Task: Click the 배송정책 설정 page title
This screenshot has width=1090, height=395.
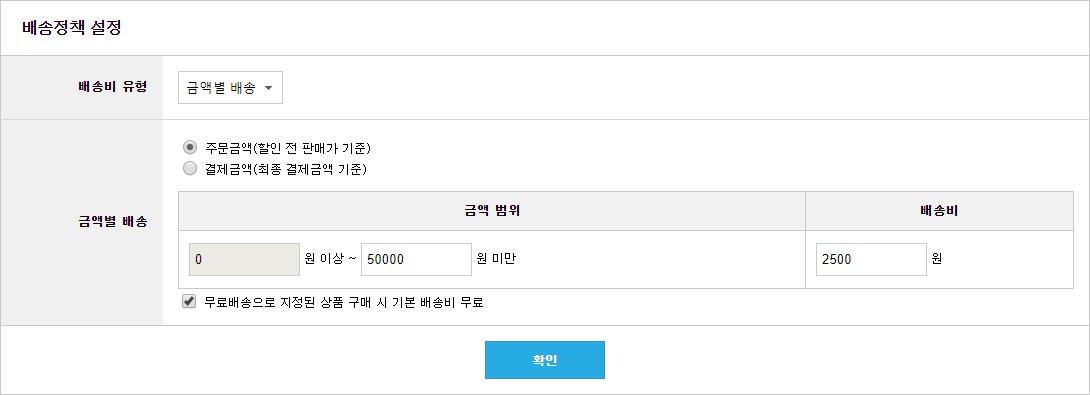Action: (x=72, y=29)
